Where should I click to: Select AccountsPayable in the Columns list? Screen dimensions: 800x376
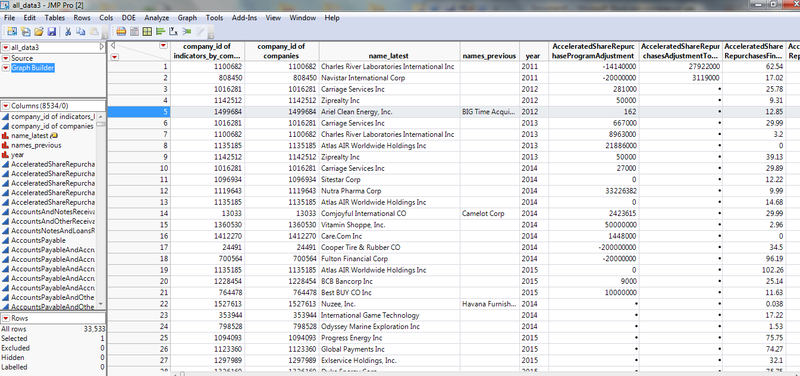click(38, 240)
